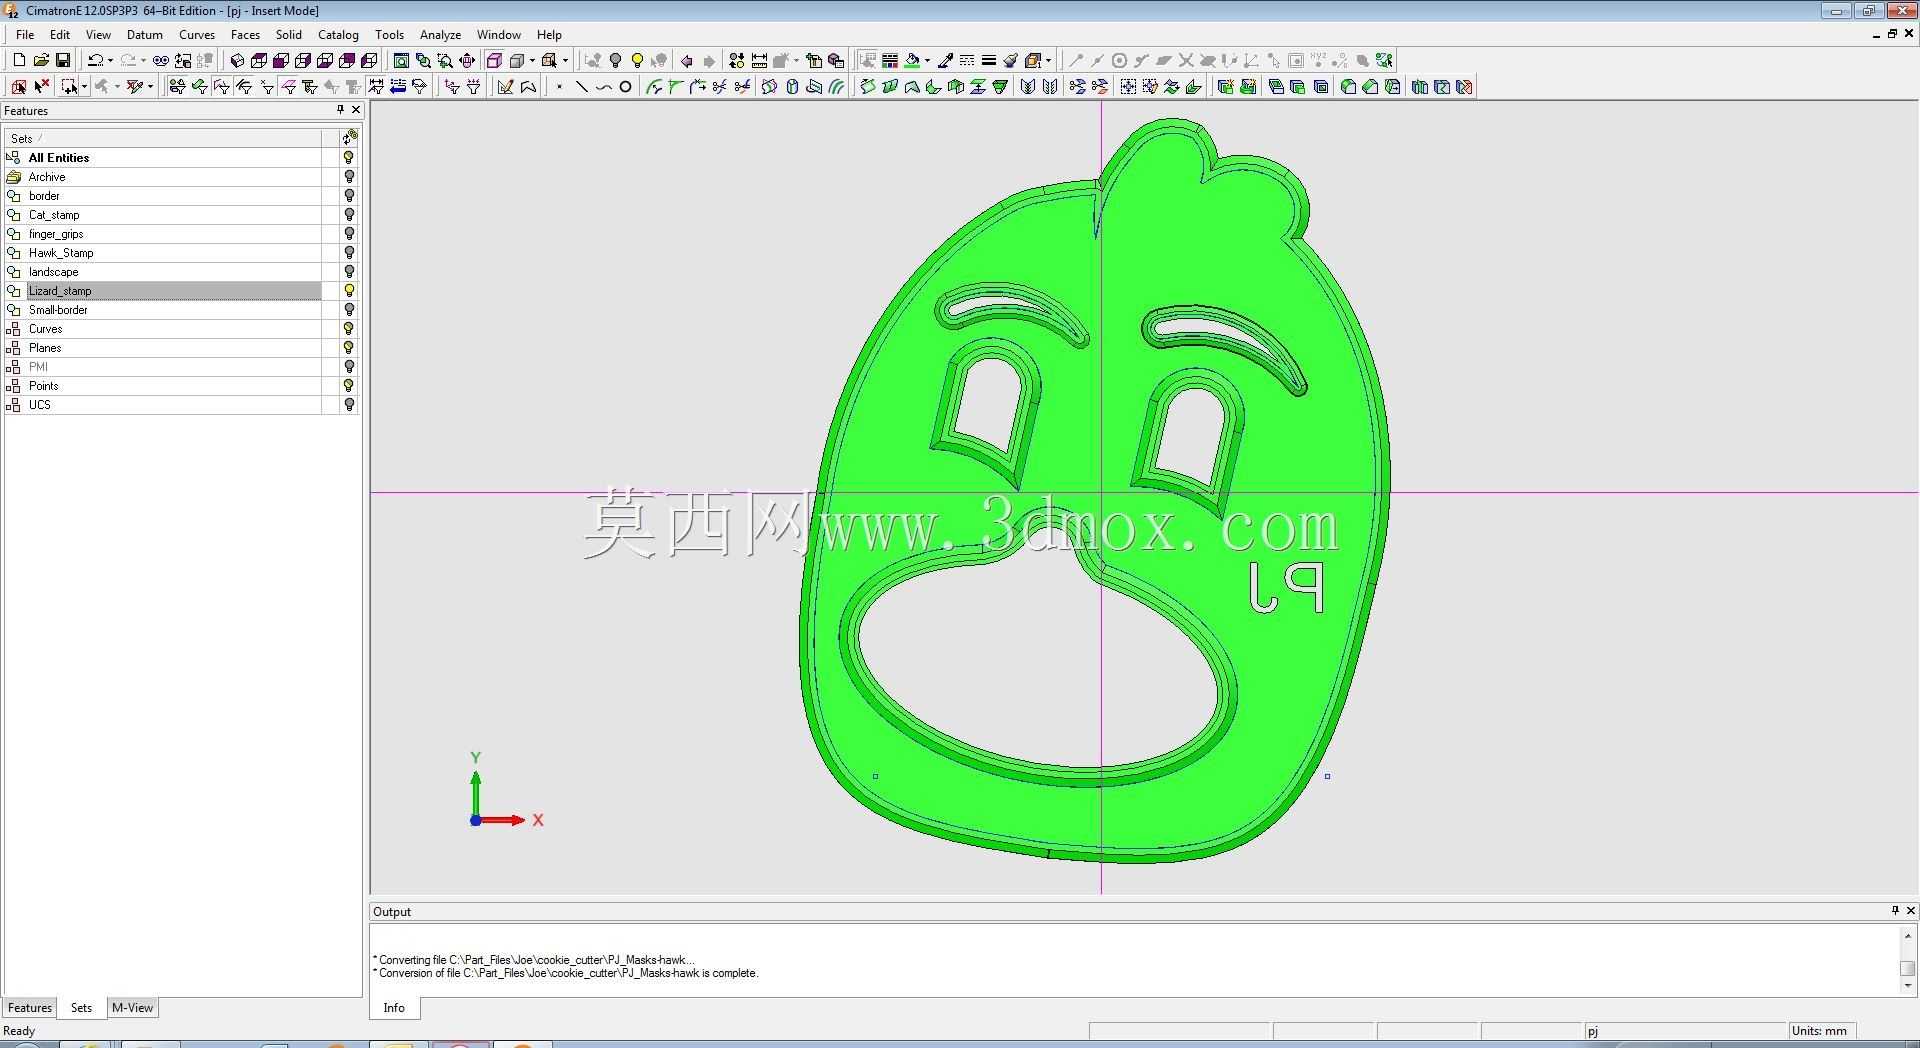Click the gray light bulb Hide icon
Image resolution: width=1920 pixels, height=1048 pixels.
pyautogui.click(x=615, y=60)
